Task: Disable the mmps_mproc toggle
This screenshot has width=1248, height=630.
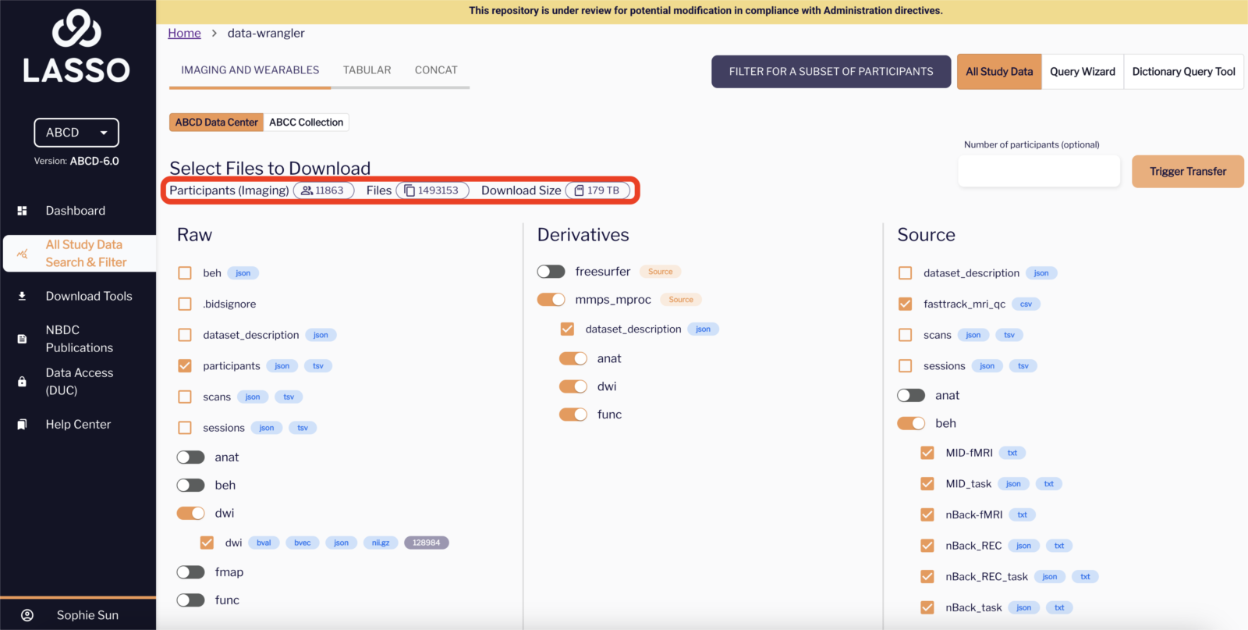Action: click(x=550, y=299)
